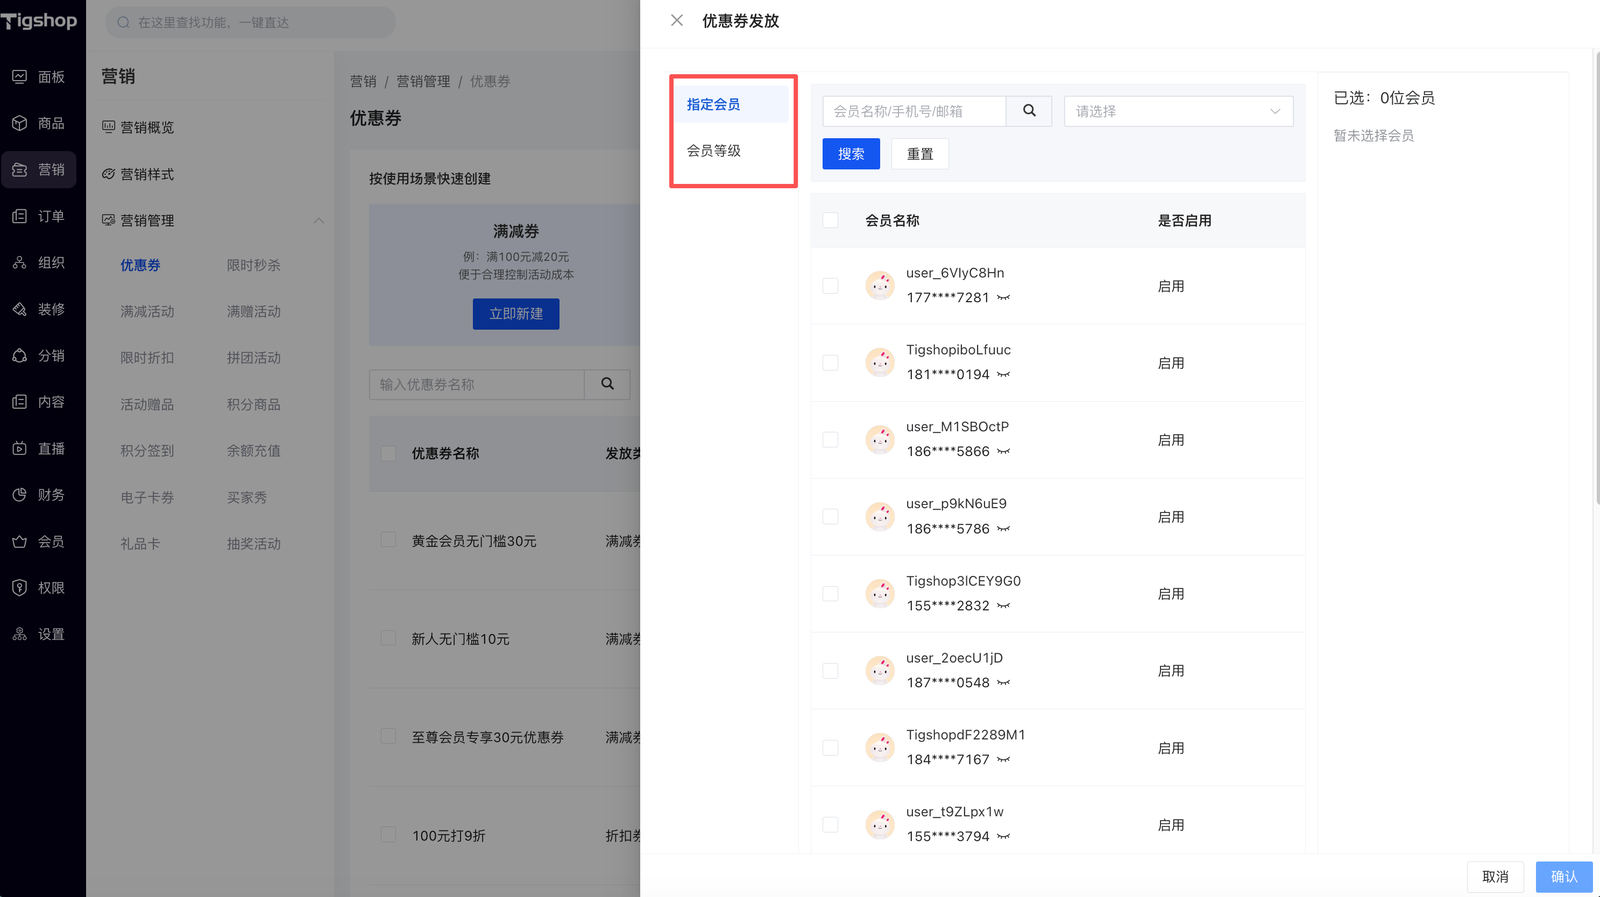
Task: Click the eye icon beside phone 186****5786
Action: coord(1003,529)
